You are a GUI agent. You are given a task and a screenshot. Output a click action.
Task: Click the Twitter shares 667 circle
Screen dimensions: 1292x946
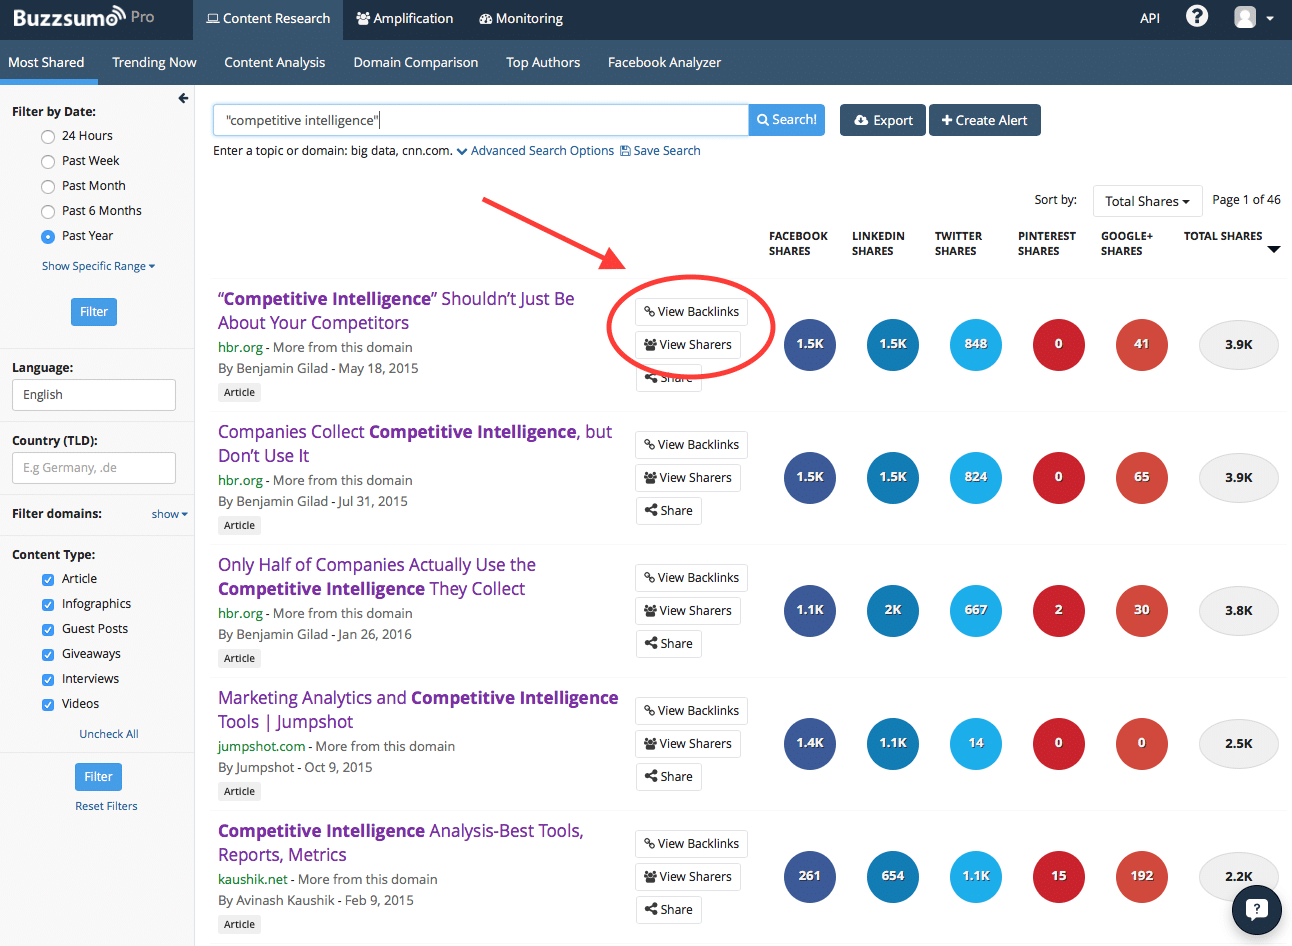click(x=976, y=610)
